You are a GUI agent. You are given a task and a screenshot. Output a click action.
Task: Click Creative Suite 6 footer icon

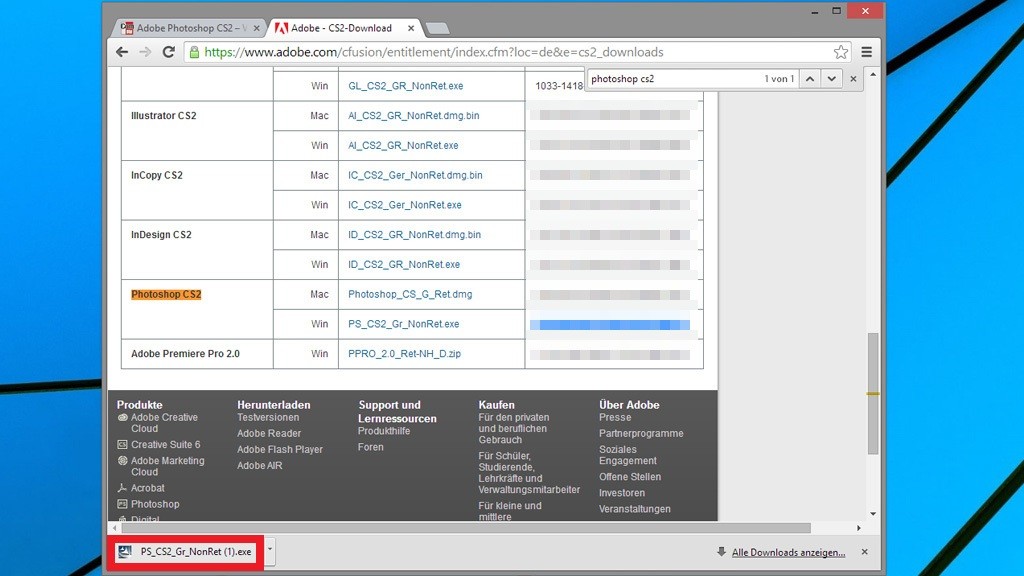click(x=122, y=444)
